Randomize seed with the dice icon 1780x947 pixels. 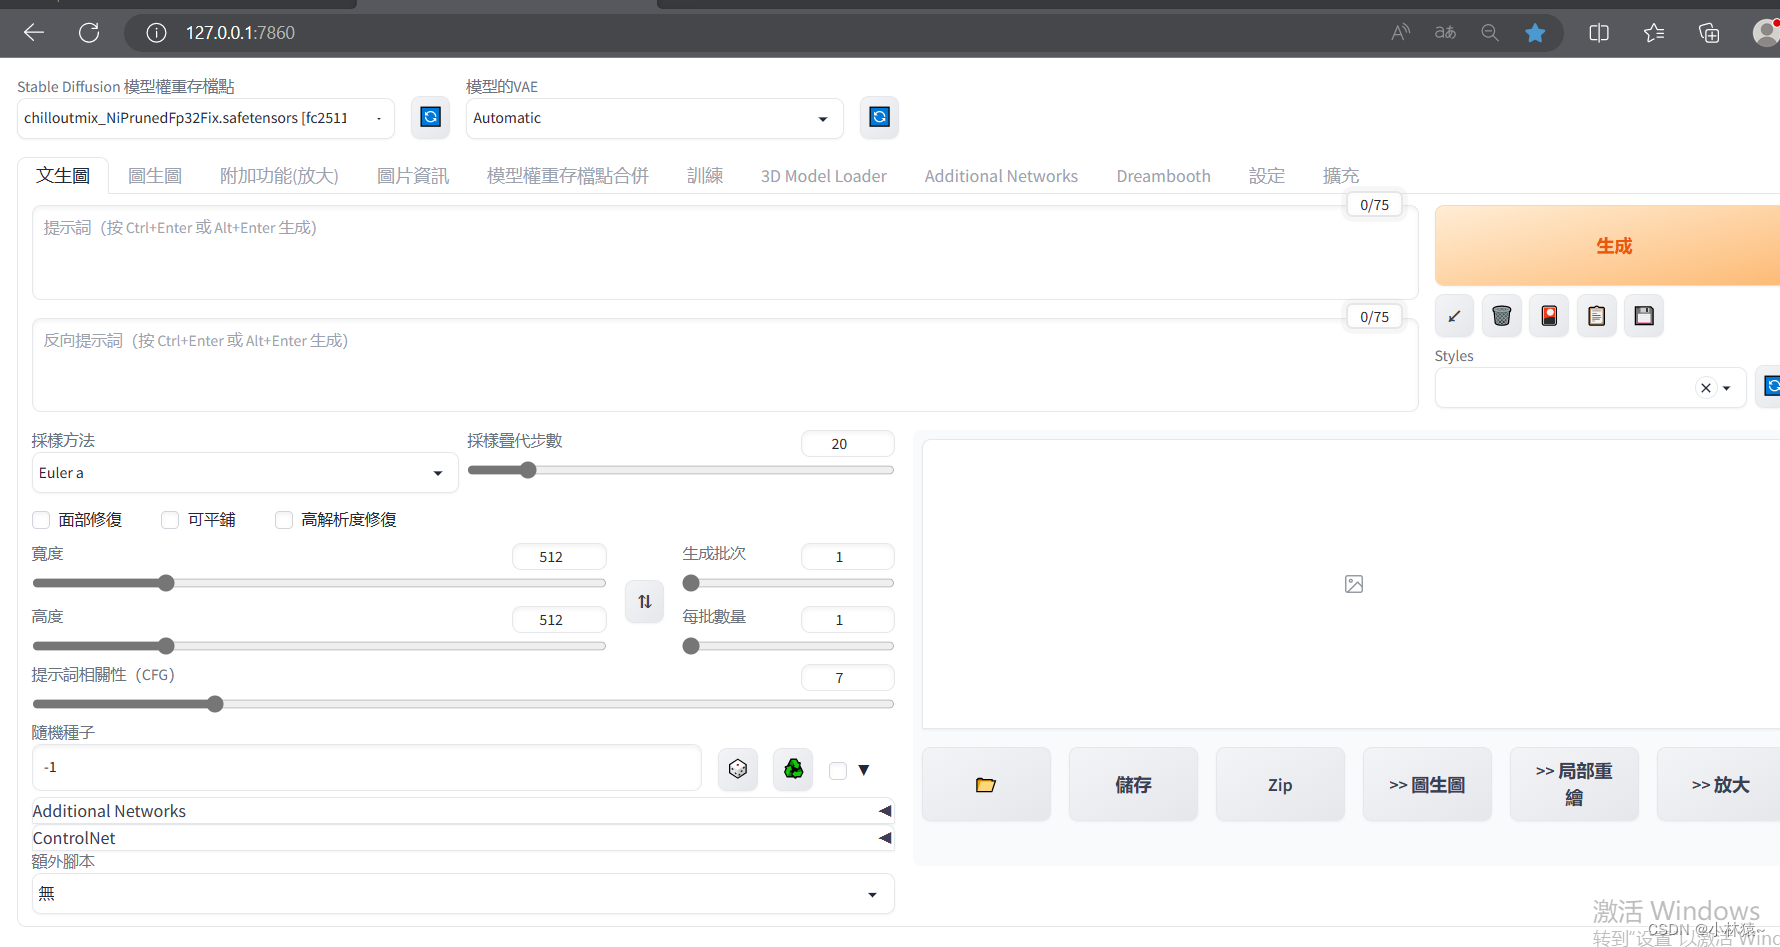coord(738,769)
